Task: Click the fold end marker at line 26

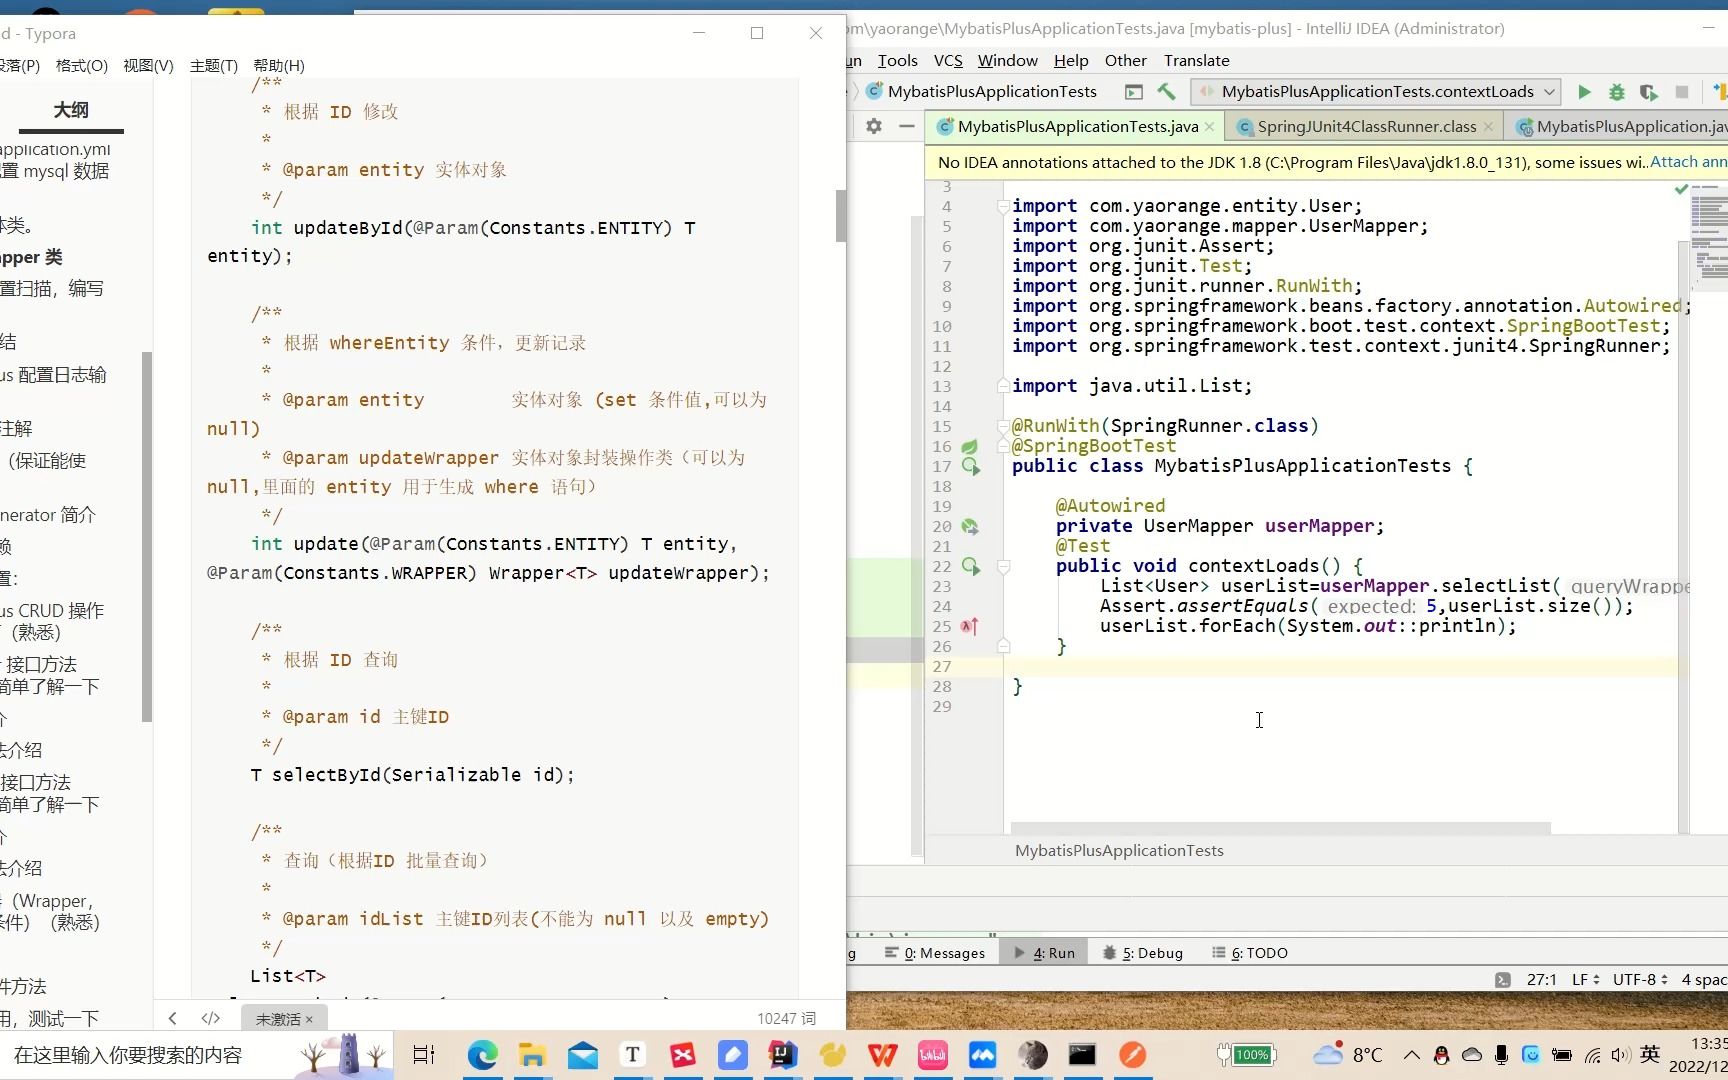Action: 1003,646
